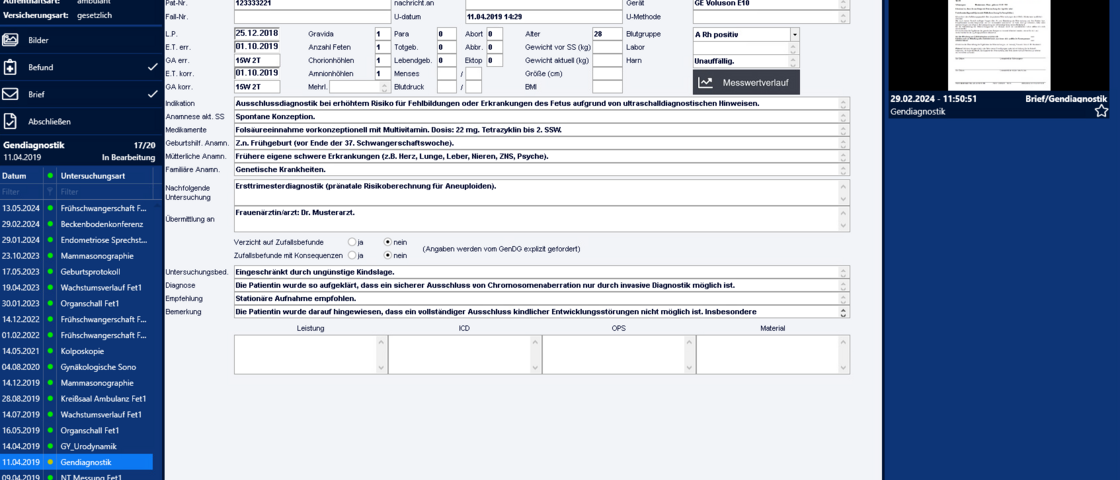Click Abschließen to finalize examination
The image size is (1120, 480).
click(76, 121)
